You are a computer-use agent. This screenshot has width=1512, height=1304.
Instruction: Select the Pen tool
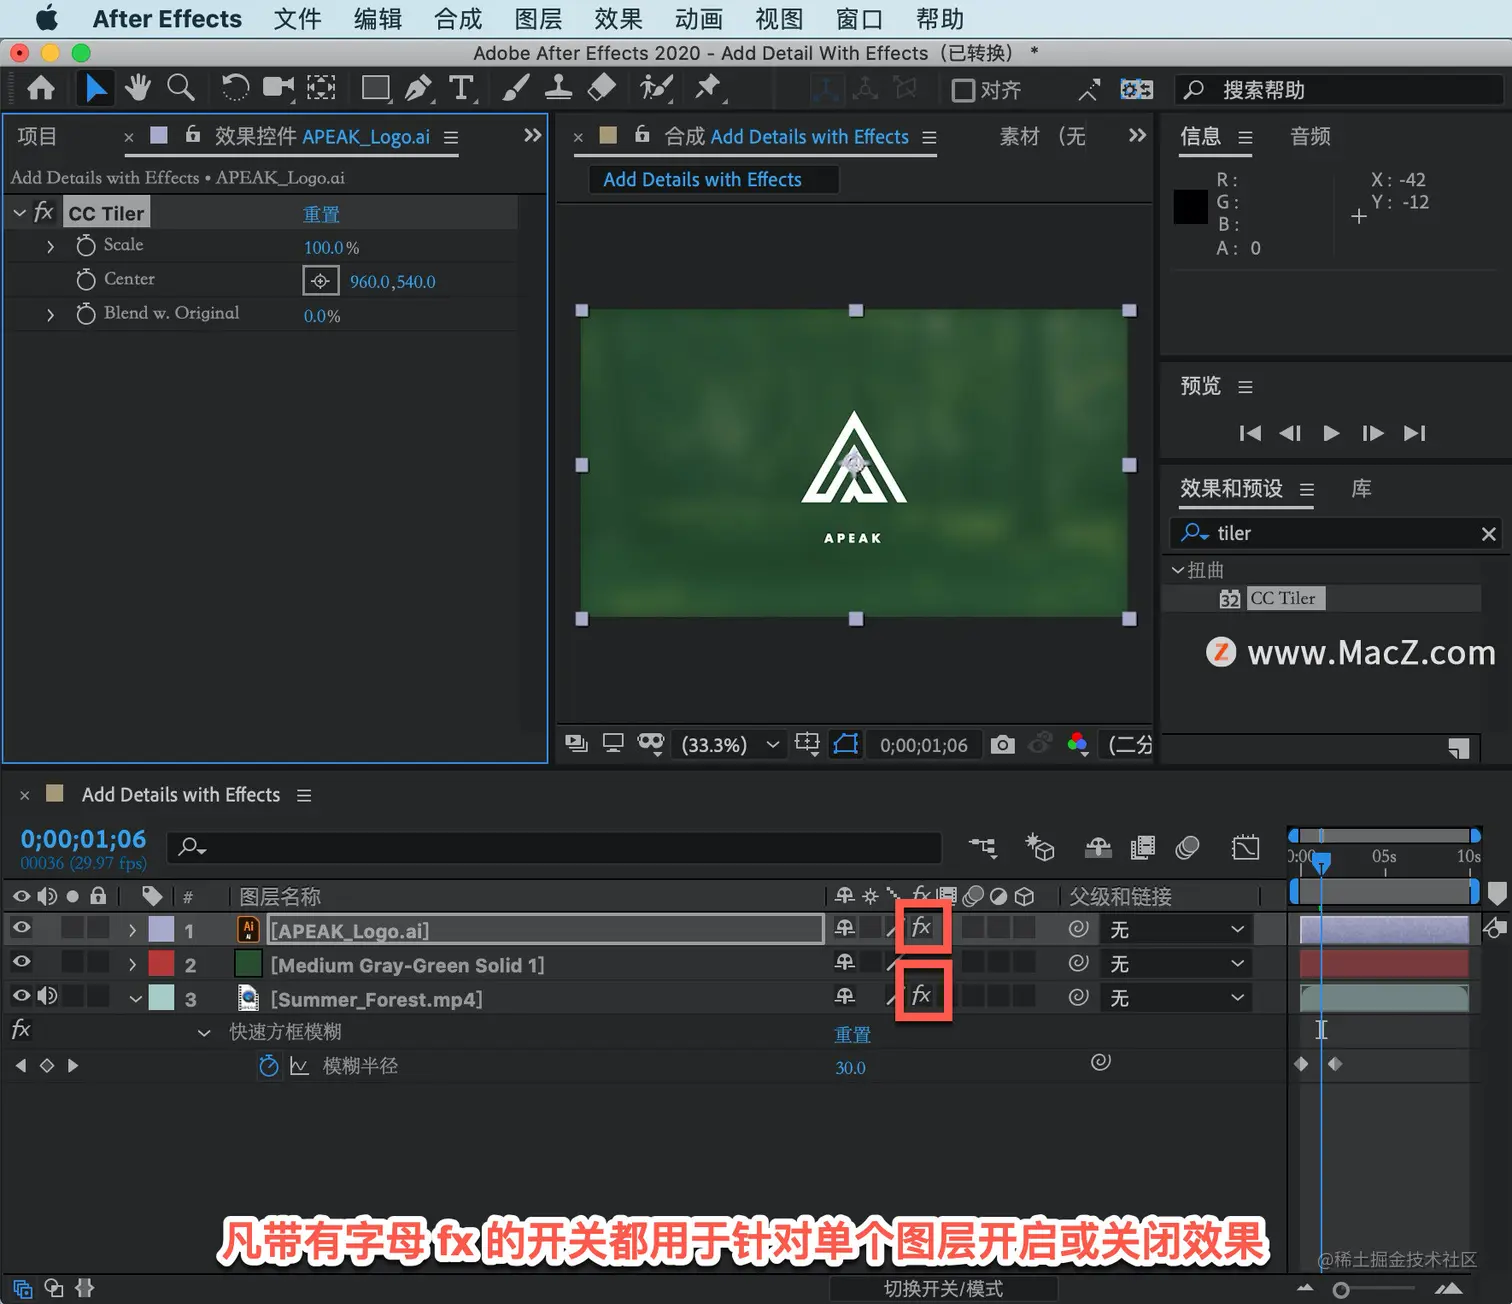418,89
